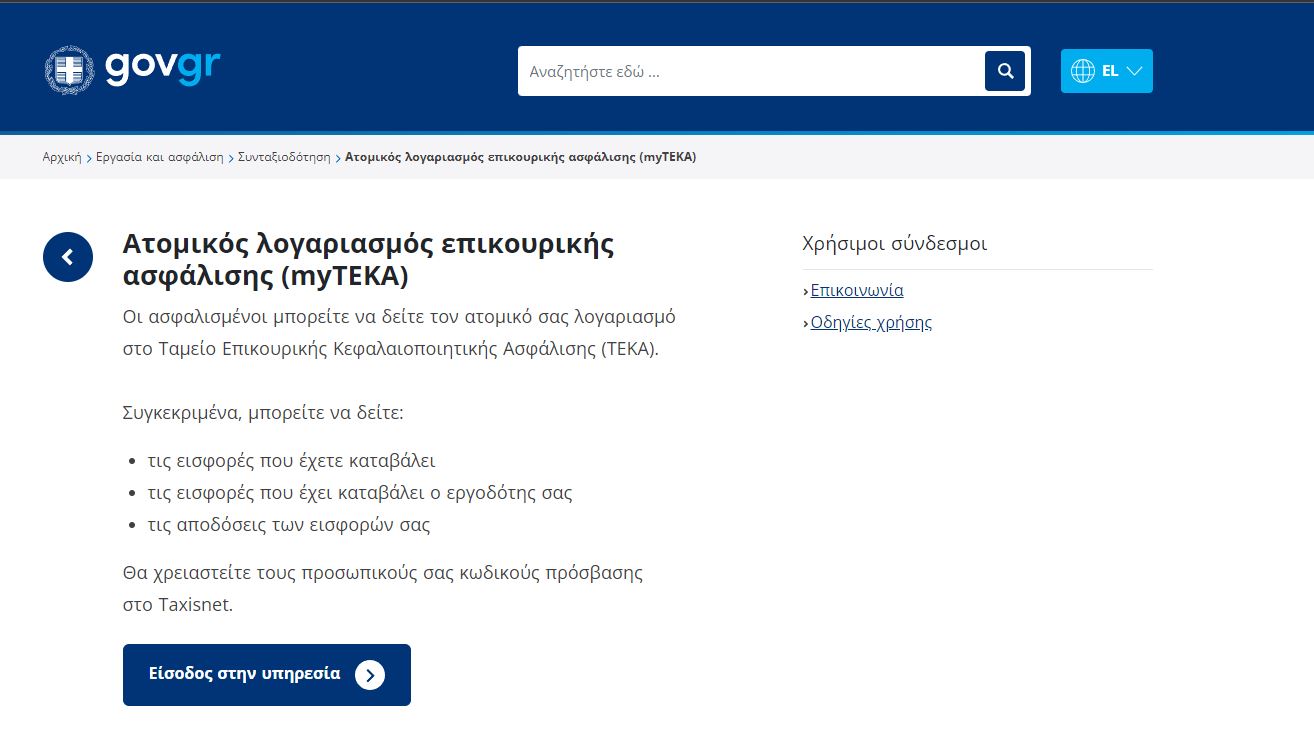Click the small chevron before 'Οδηγίες χρήσης'
Viewport: 1314px width, 752px height.
click(806, 324)
